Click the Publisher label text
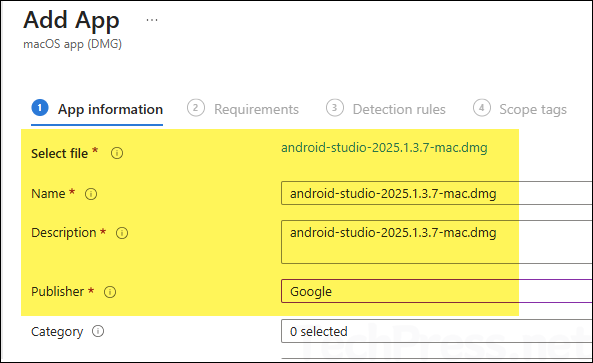This screenshot has height=363, width=593. tap(57, 292)
